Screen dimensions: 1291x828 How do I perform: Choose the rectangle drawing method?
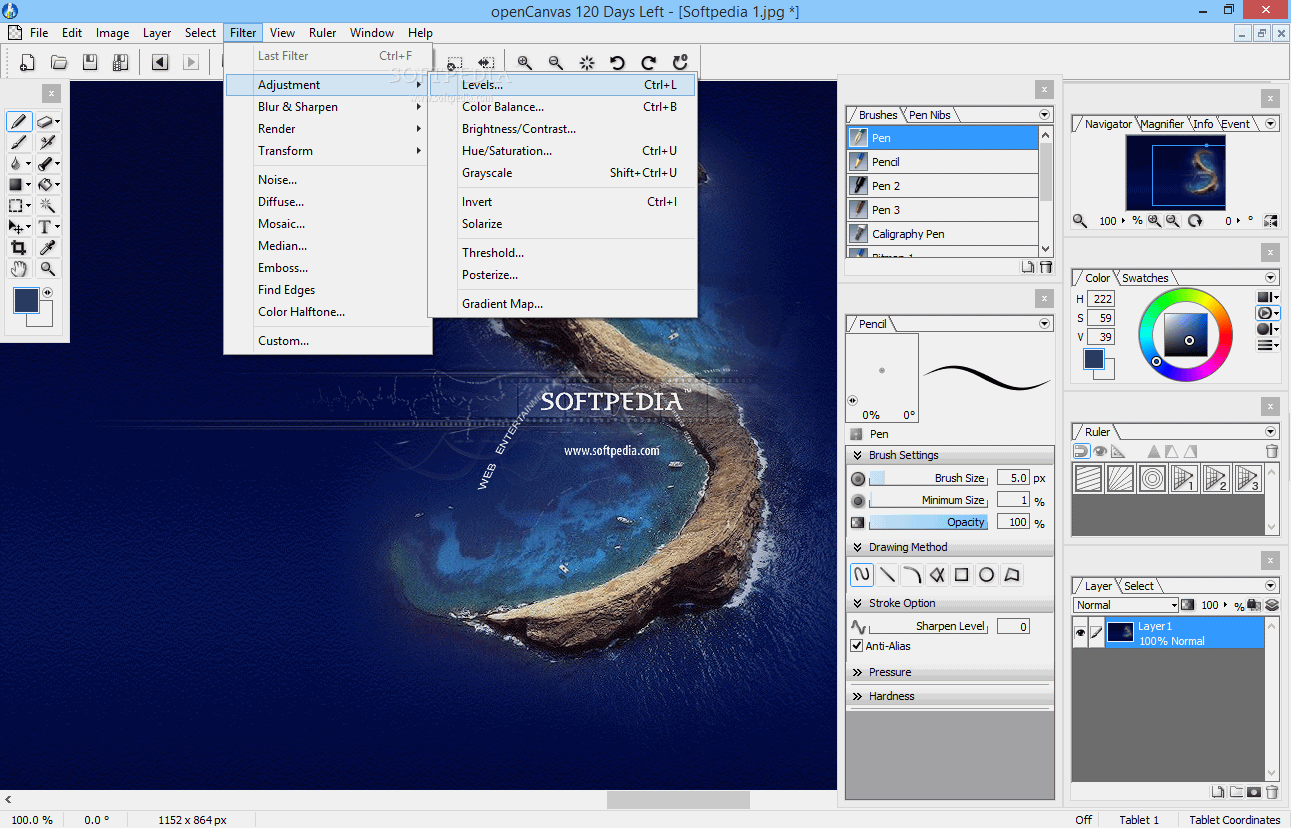pos(961,575)
